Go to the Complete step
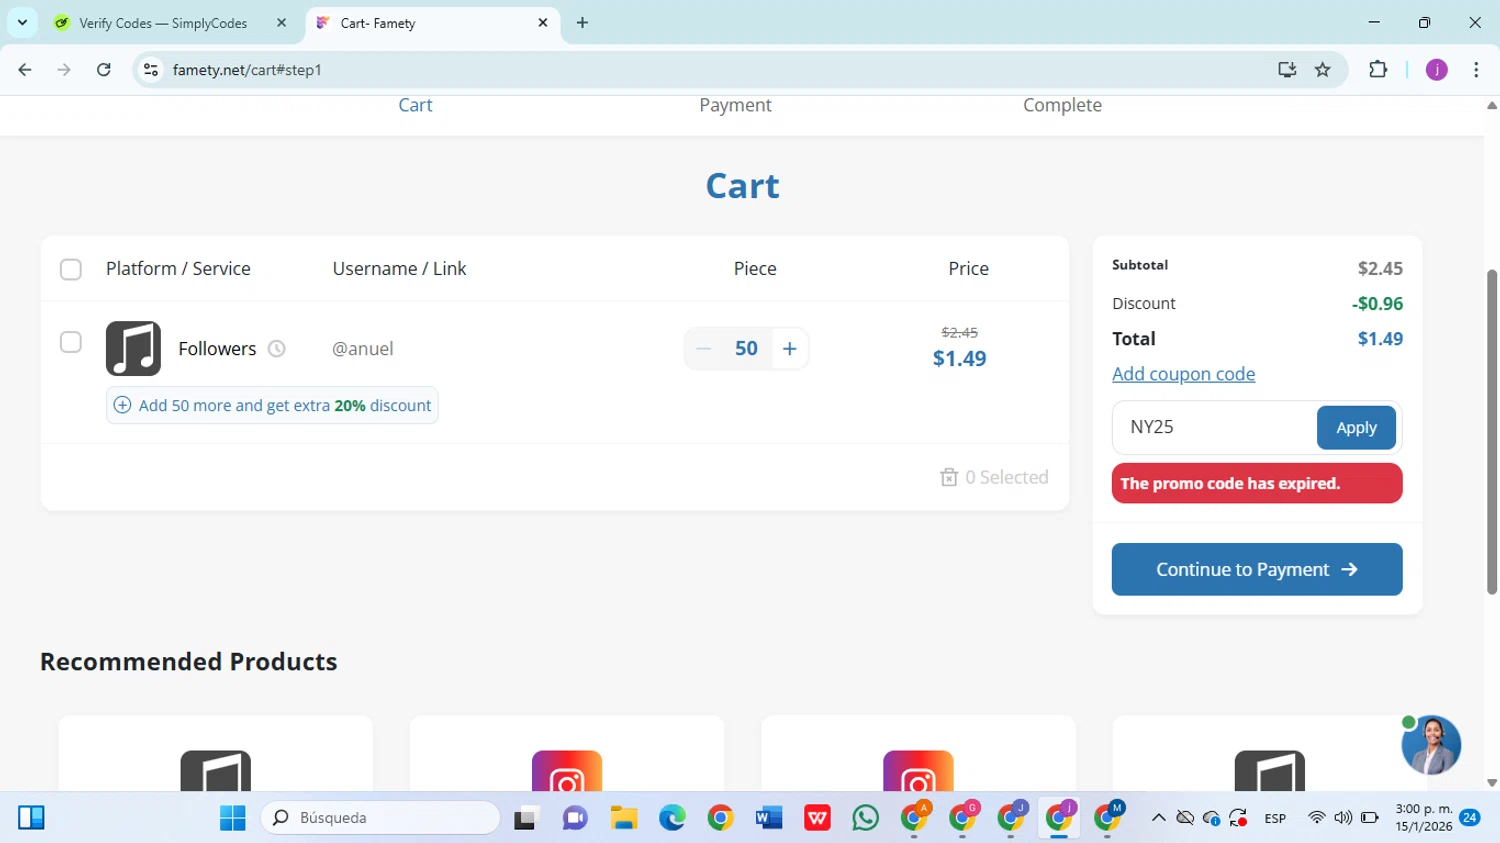 1062,105
